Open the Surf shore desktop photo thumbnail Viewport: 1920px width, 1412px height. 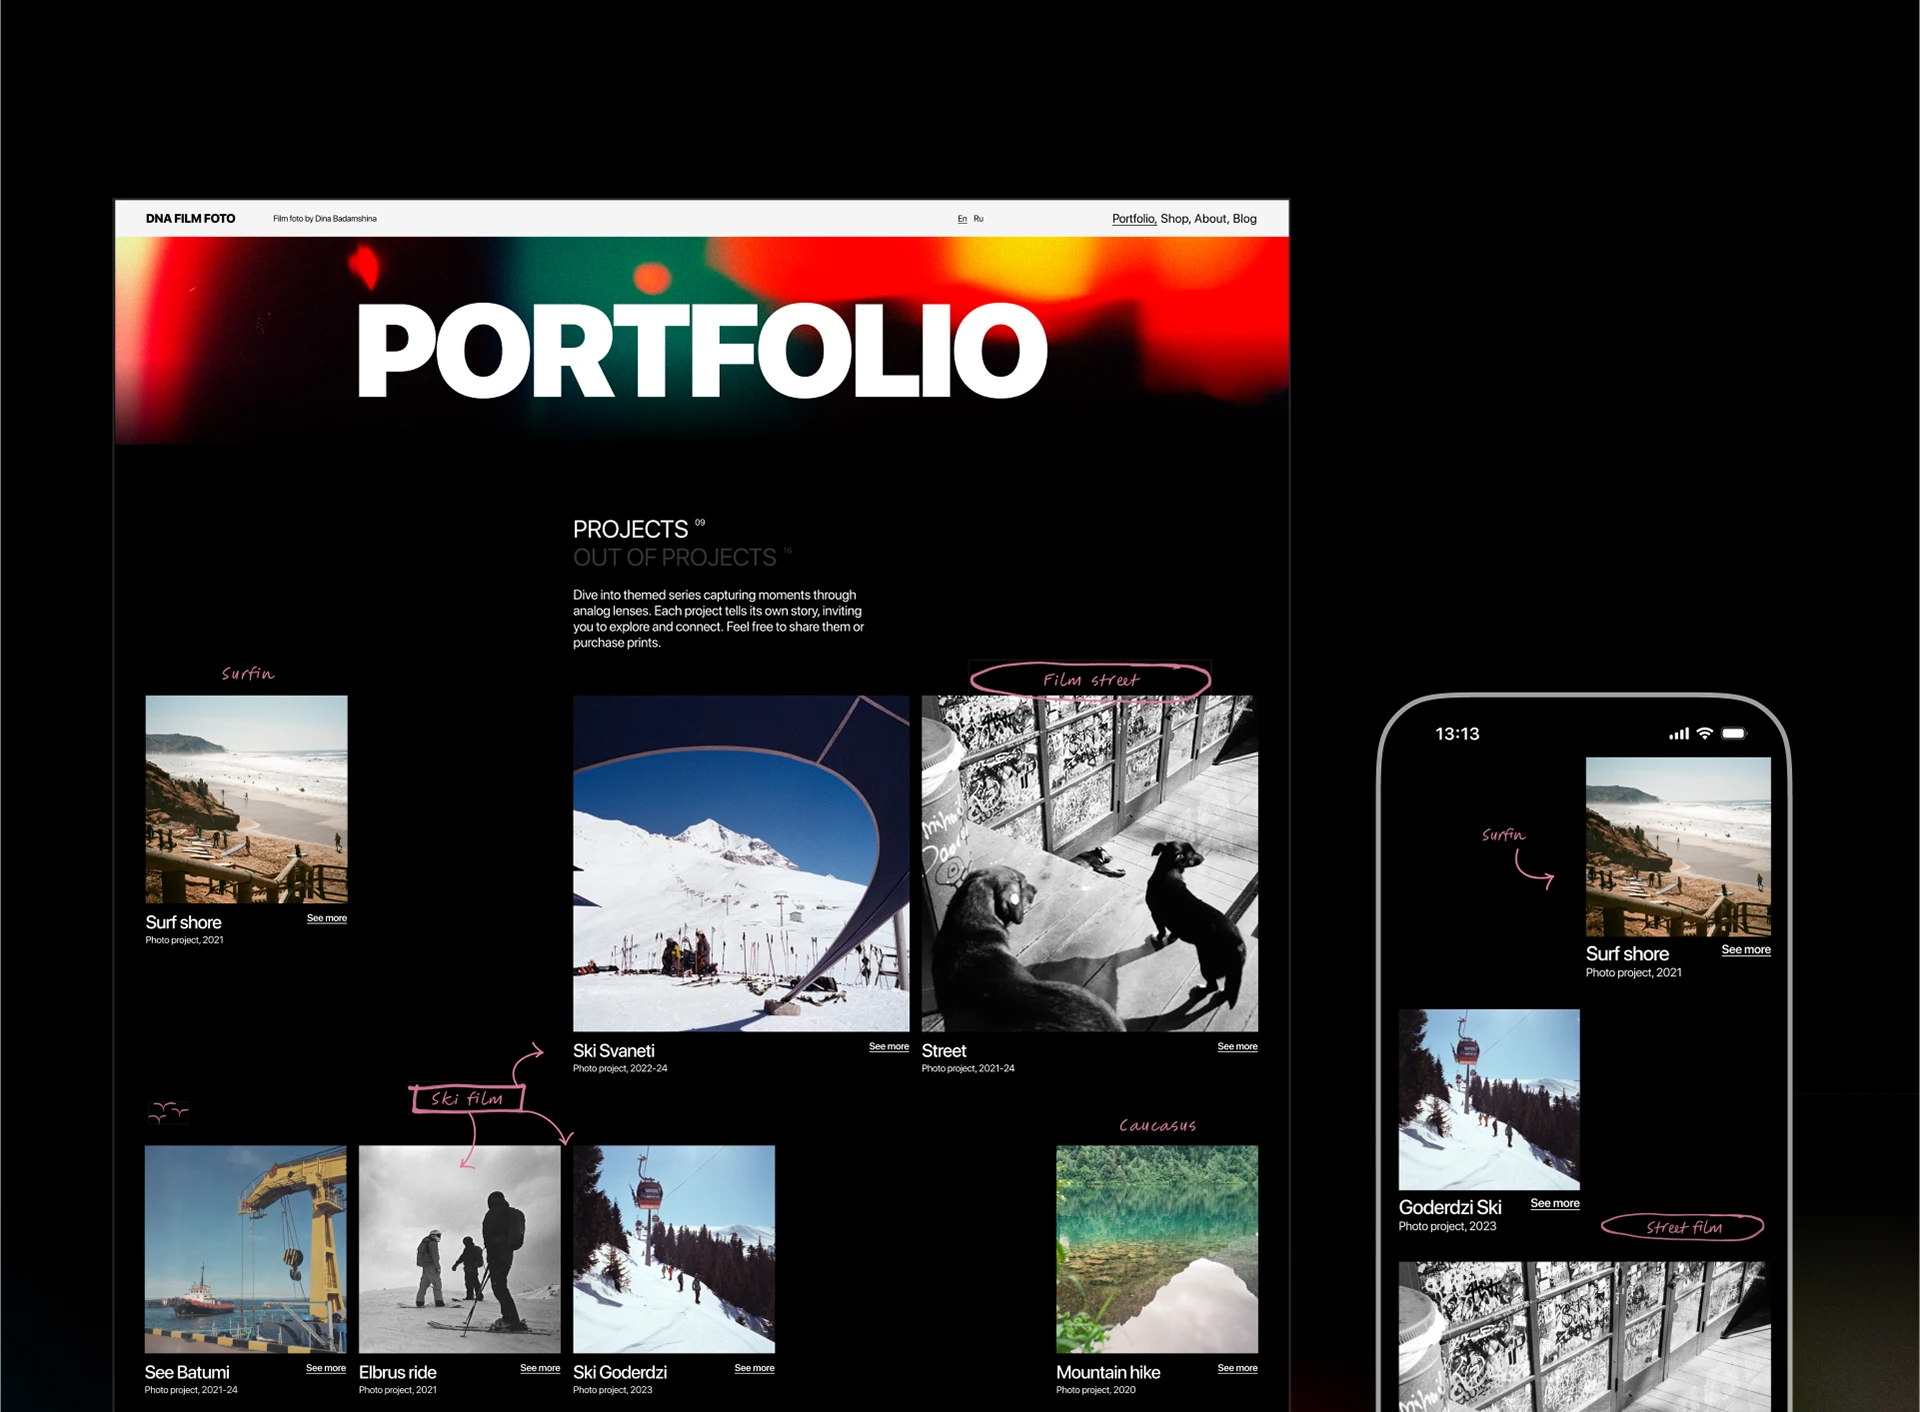tap(246, 799)
